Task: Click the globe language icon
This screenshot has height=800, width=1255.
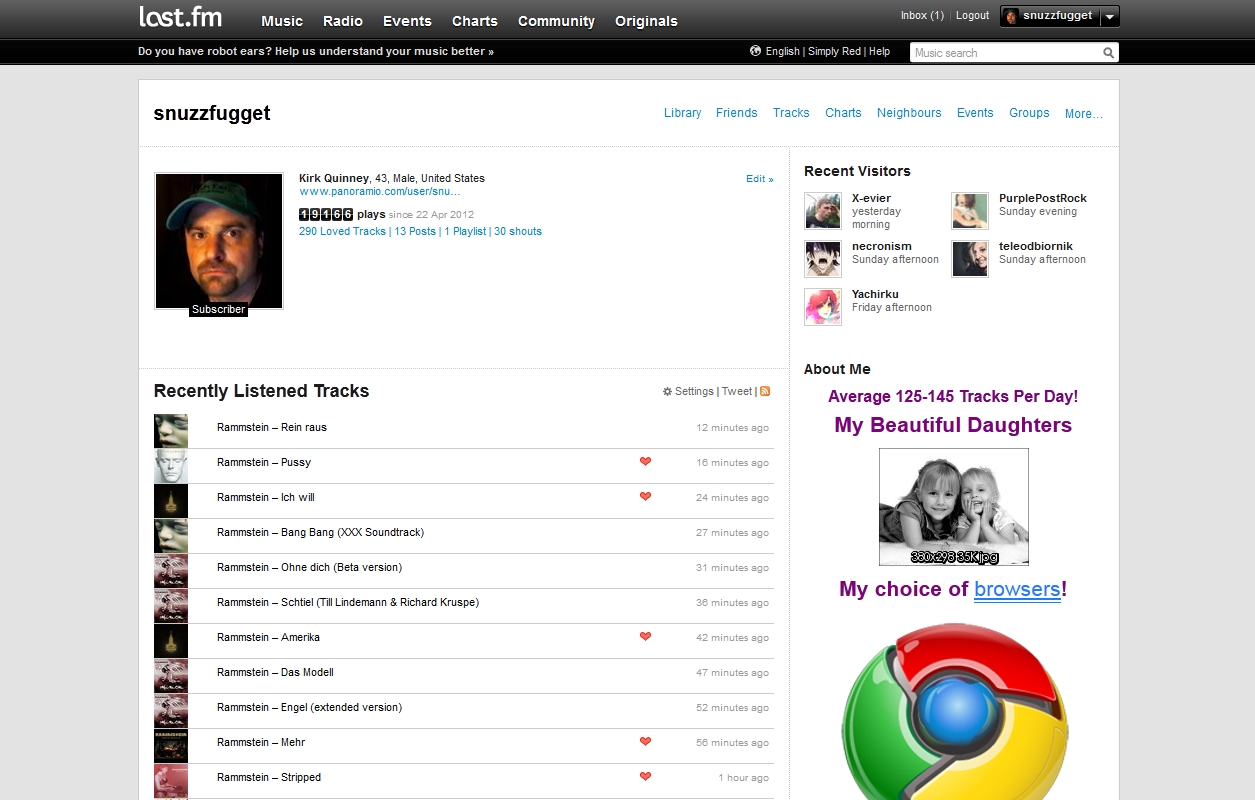Action: point(756,51)
